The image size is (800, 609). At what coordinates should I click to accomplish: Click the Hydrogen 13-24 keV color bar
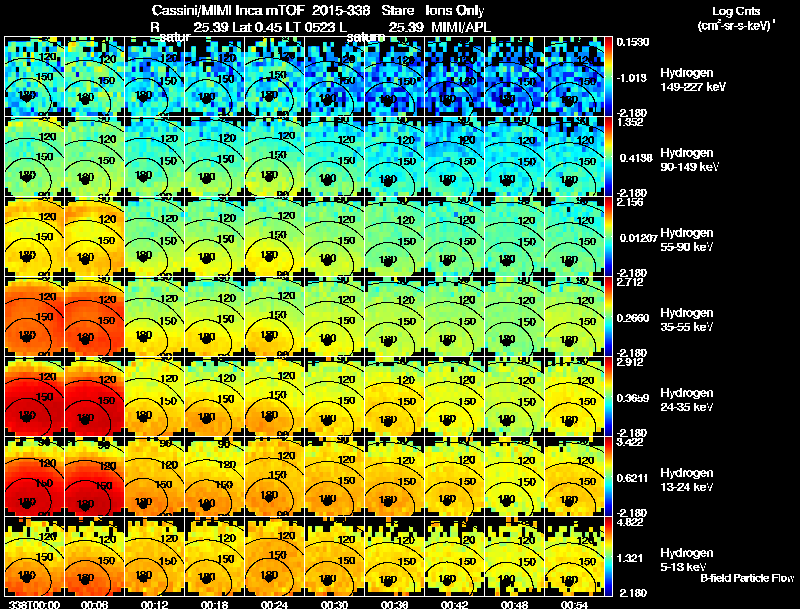pos(608,476)
